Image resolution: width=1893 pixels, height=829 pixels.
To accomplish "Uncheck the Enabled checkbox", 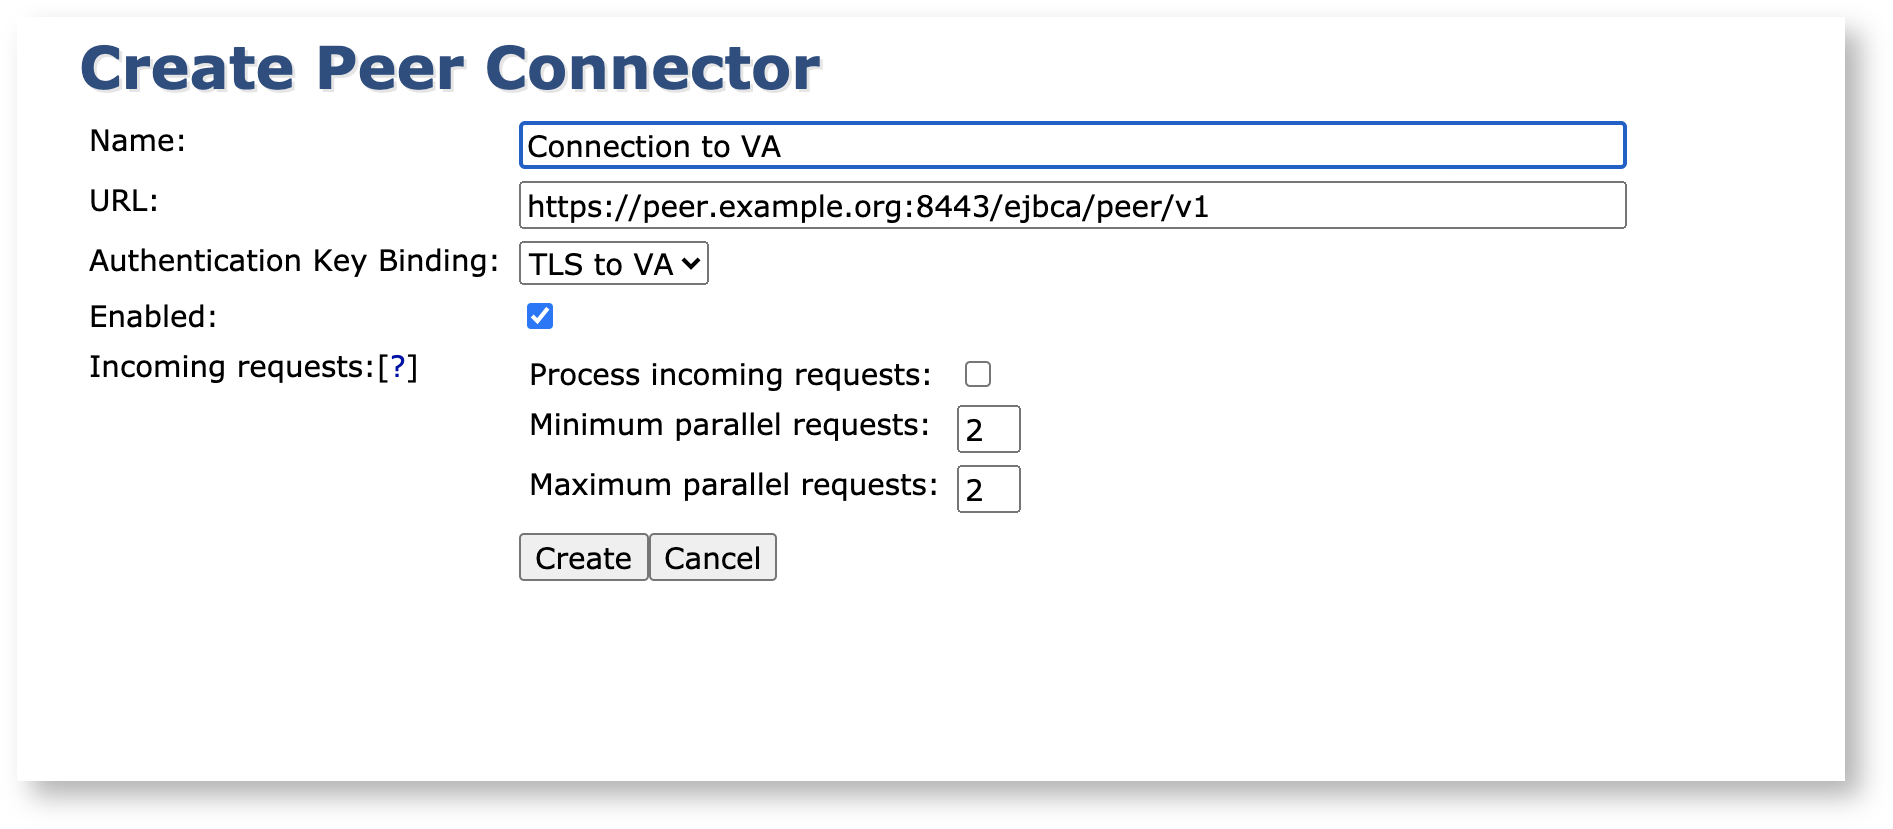I will pos(540,316).
